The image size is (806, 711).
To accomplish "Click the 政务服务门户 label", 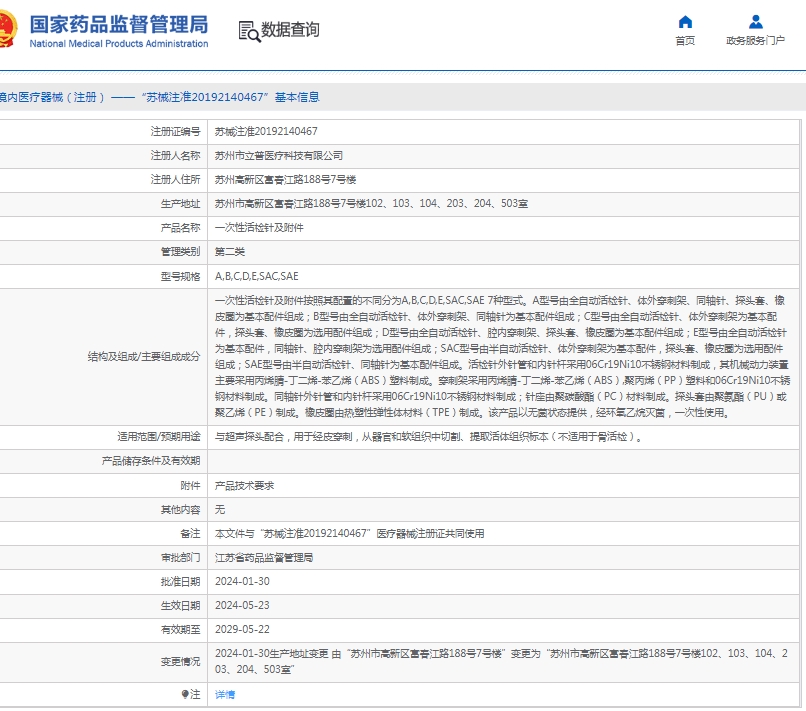I will click(x=756, y=41).
